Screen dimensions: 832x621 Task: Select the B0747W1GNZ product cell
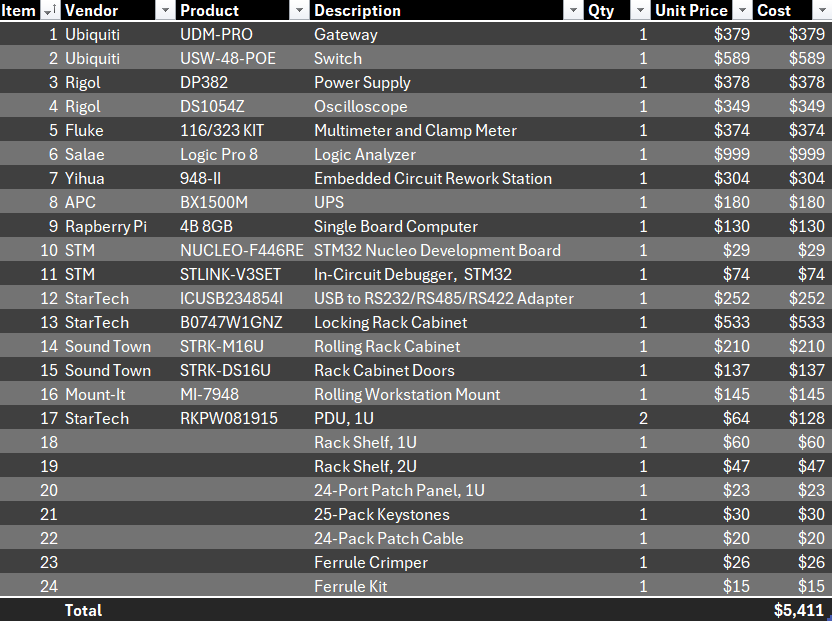[x=244, y=323]
